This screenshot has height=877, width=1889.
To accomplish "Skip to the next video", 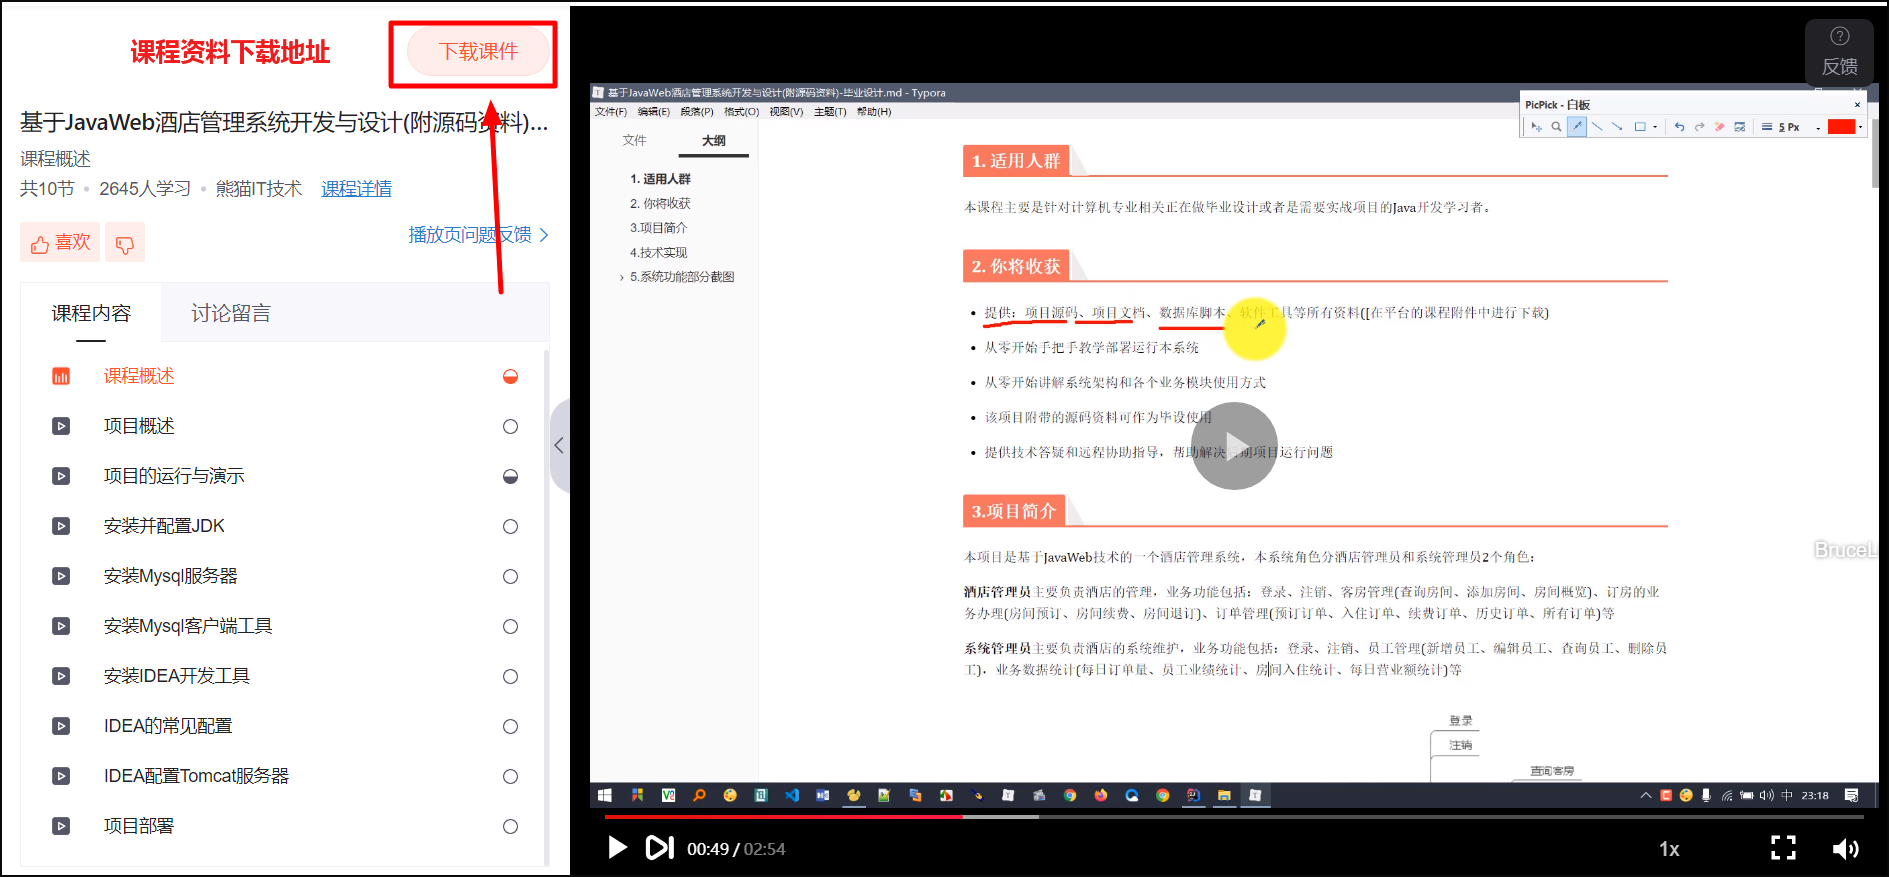I will [659, 848].
